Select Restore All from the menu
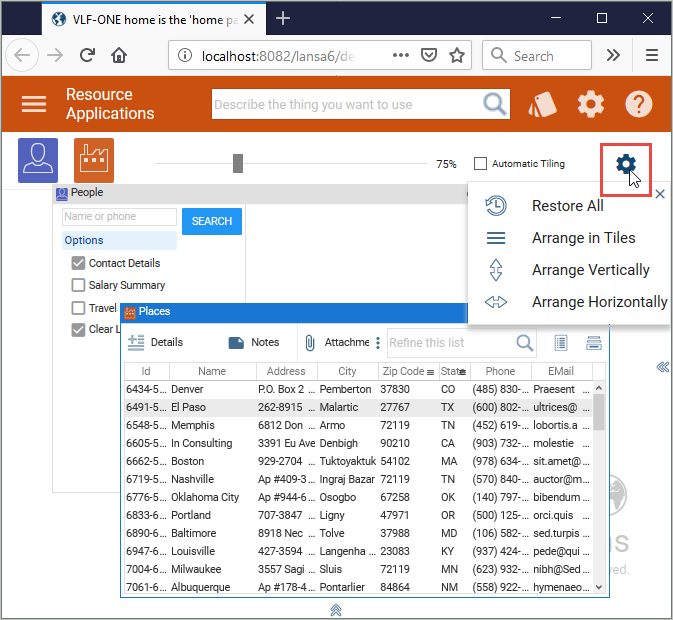This screenshot has height=620, width=673. pos(567,206)
